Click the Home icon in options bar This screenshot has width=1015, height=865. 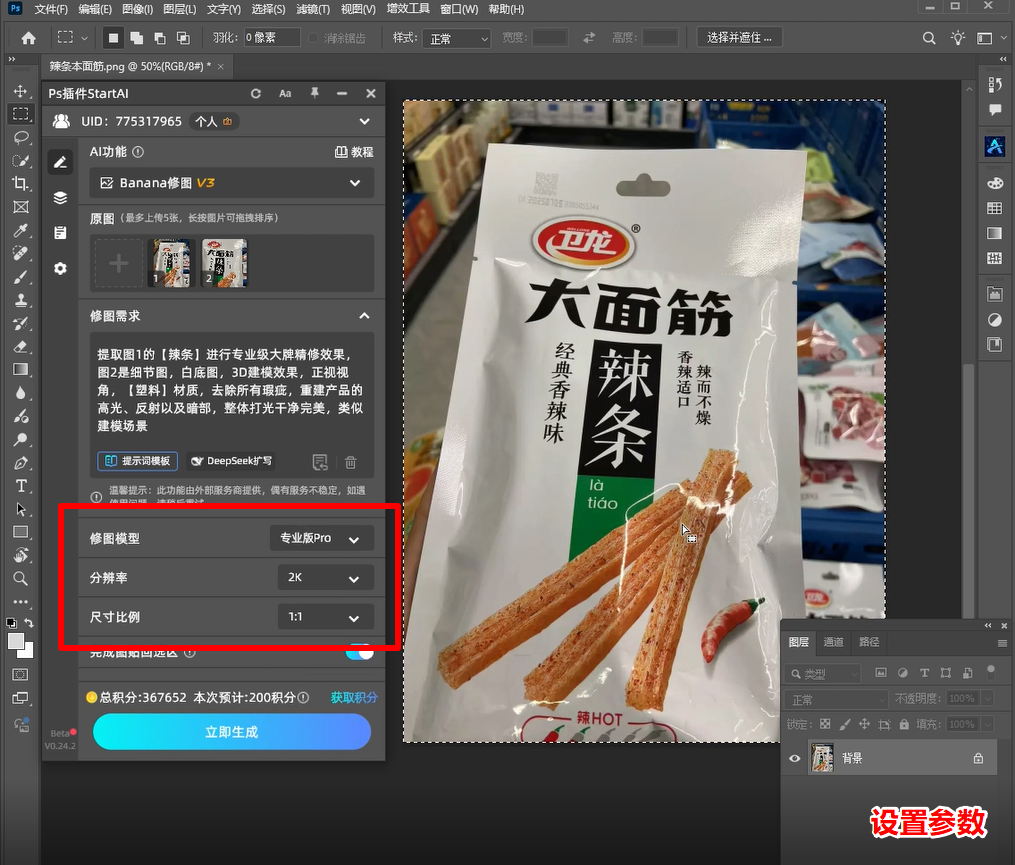[28, 38]
